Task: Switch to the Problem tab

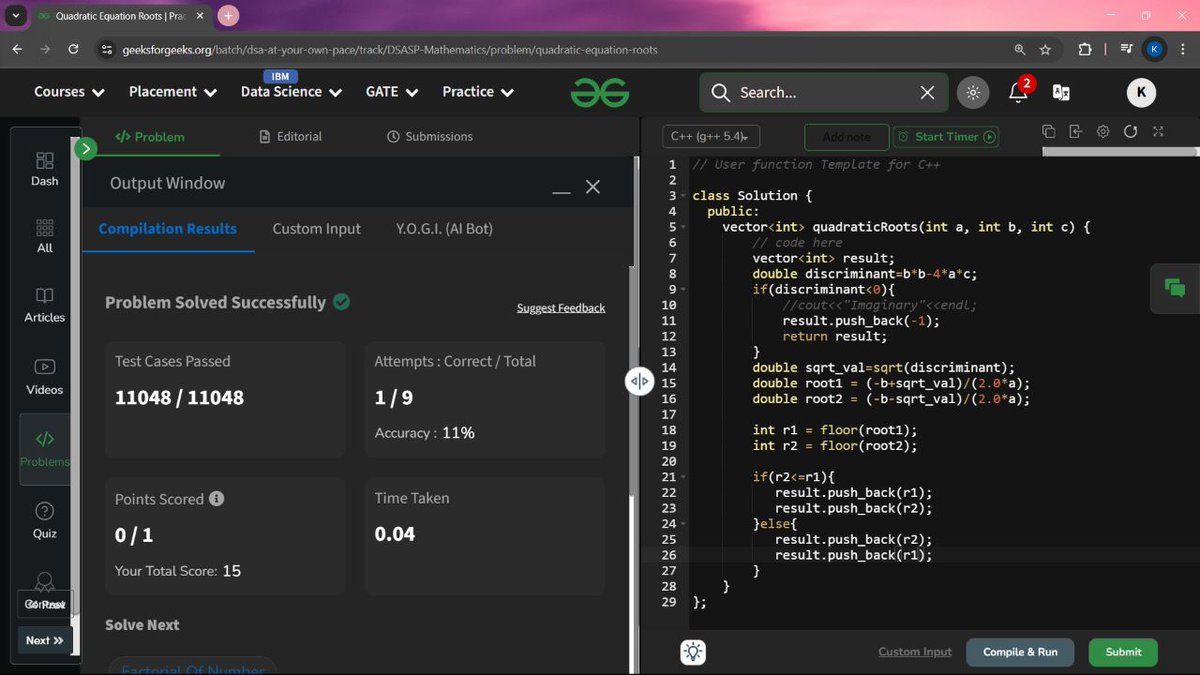Action: (x=150, y=137)
